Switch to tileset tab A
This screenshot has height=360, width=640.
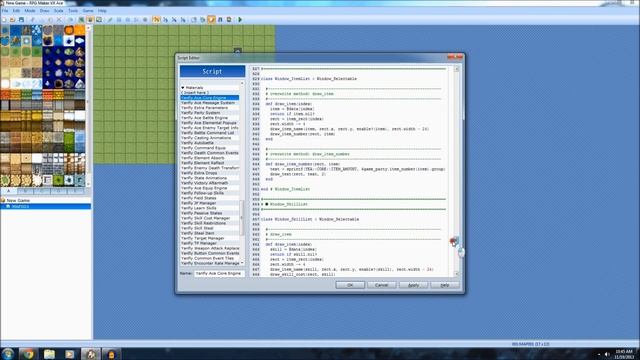[x=9, y=191]
